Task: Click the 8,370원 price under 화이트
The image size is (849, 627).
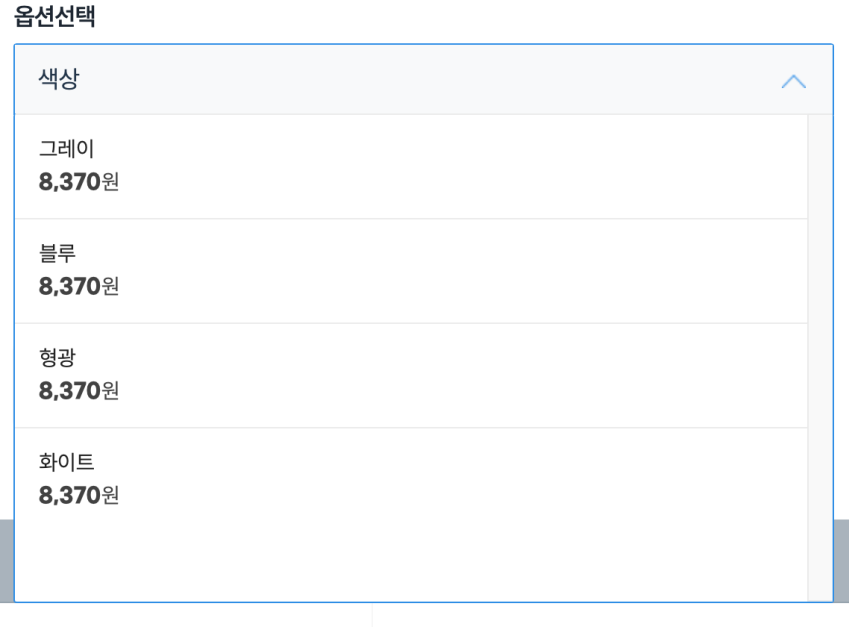Action: [x=79, y=495]
